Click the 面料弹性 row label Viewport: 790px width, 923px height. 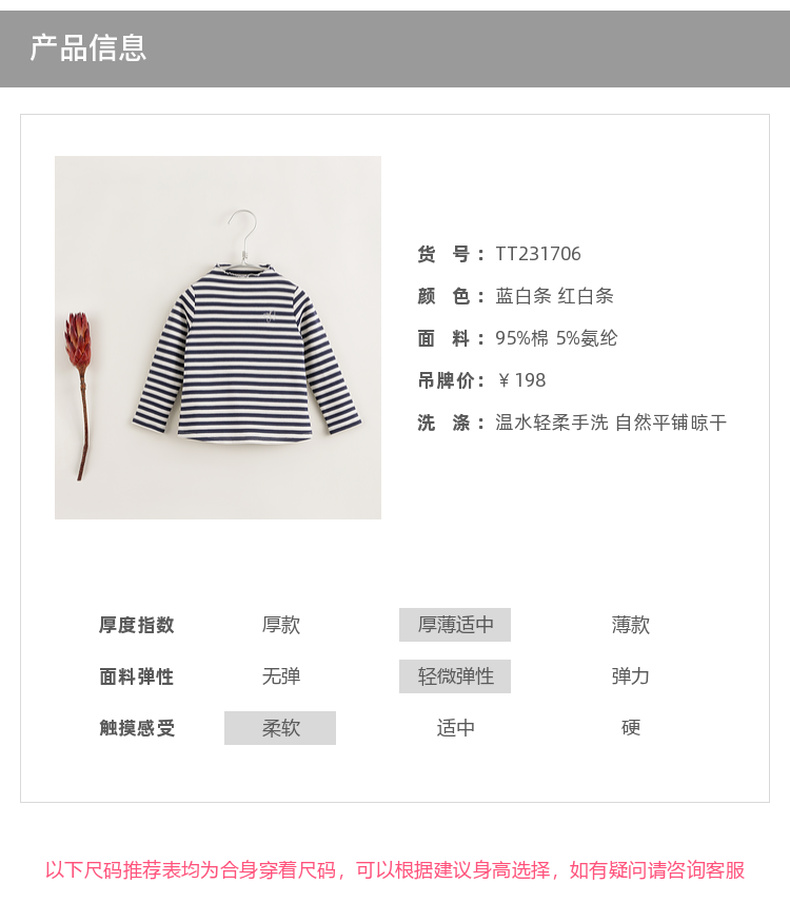pos(137,676)
